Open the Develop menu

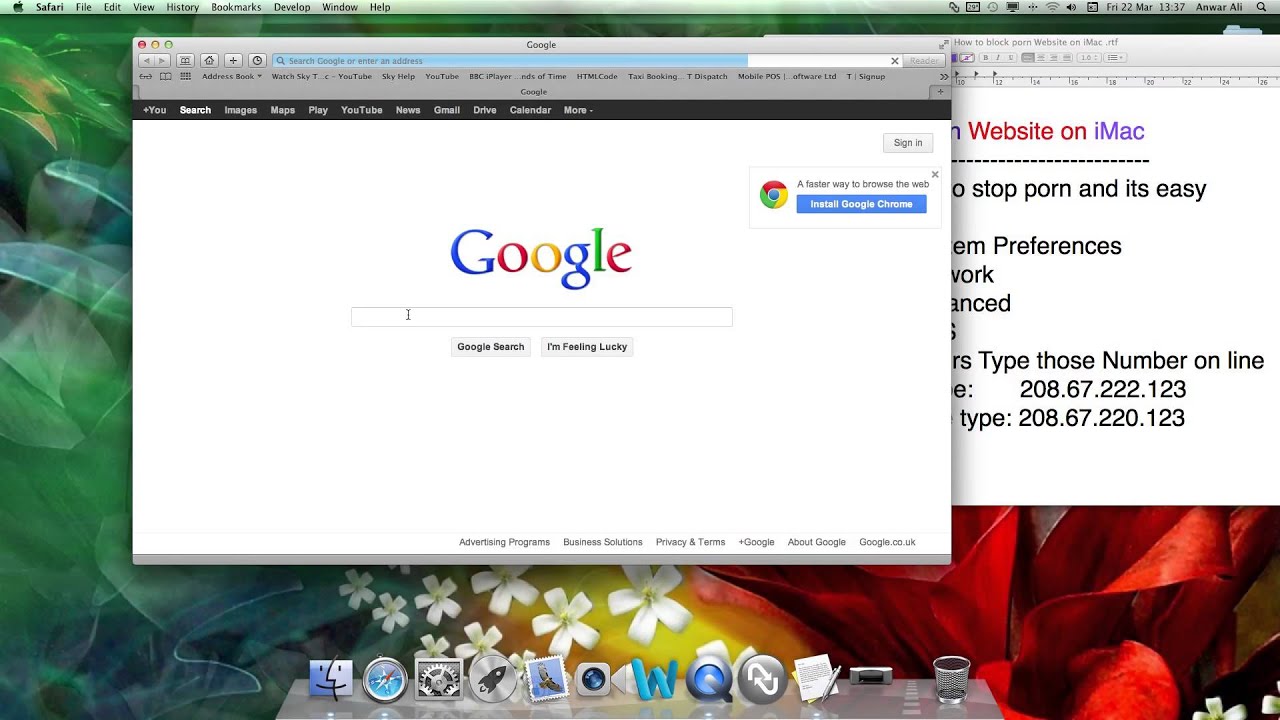[292, 7]
